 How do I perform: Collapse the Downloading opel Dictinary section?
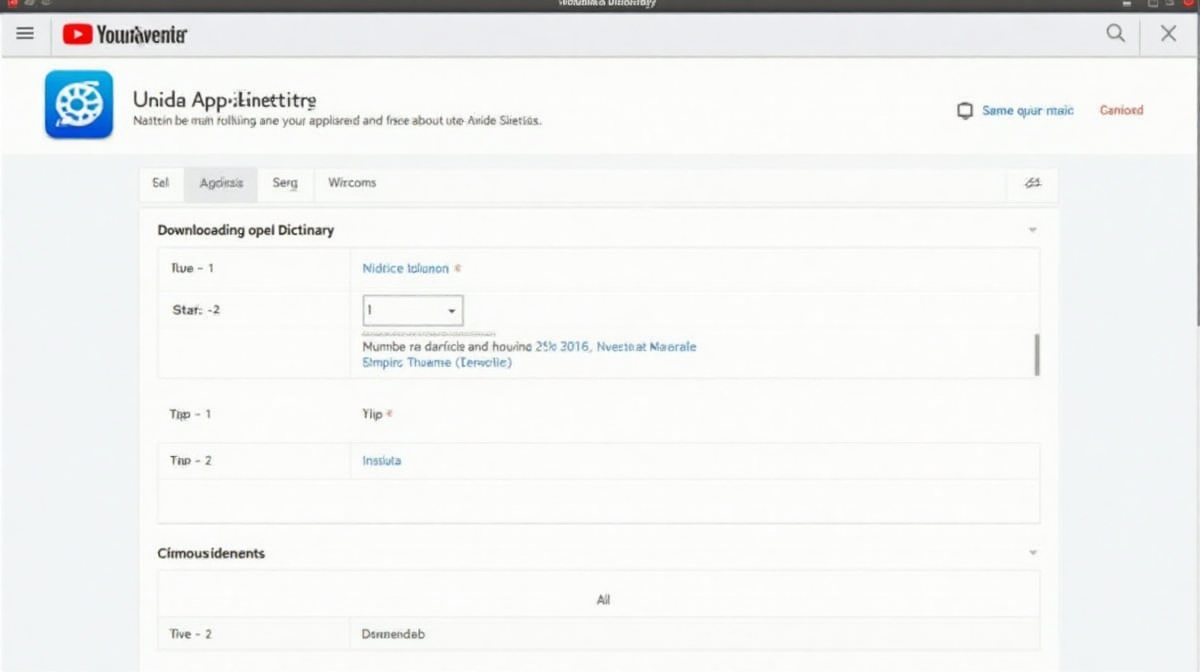(1032, 230)
